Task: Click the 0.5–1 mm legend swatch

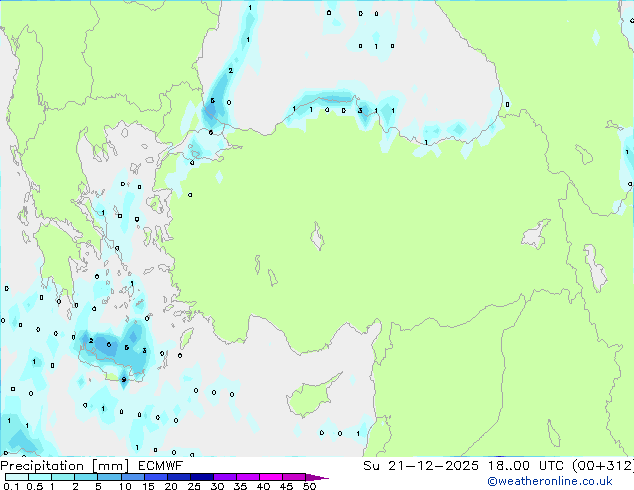Action: pyautogui.click(x=40, y=477)
